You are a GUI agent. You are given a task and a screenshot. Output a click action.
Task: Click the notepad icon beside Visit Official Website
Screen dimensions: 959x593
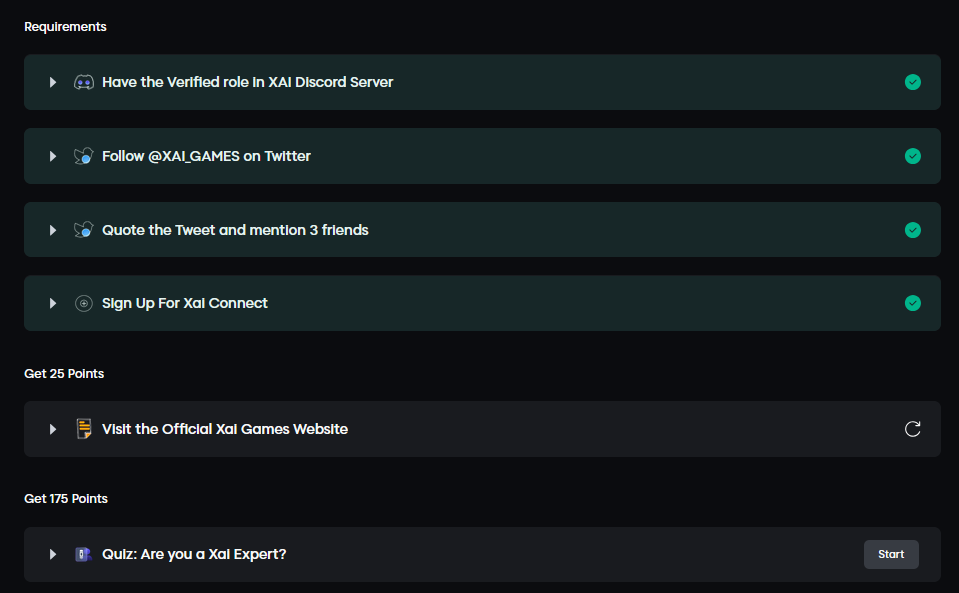pyautogui.click(x=84, y=429)
